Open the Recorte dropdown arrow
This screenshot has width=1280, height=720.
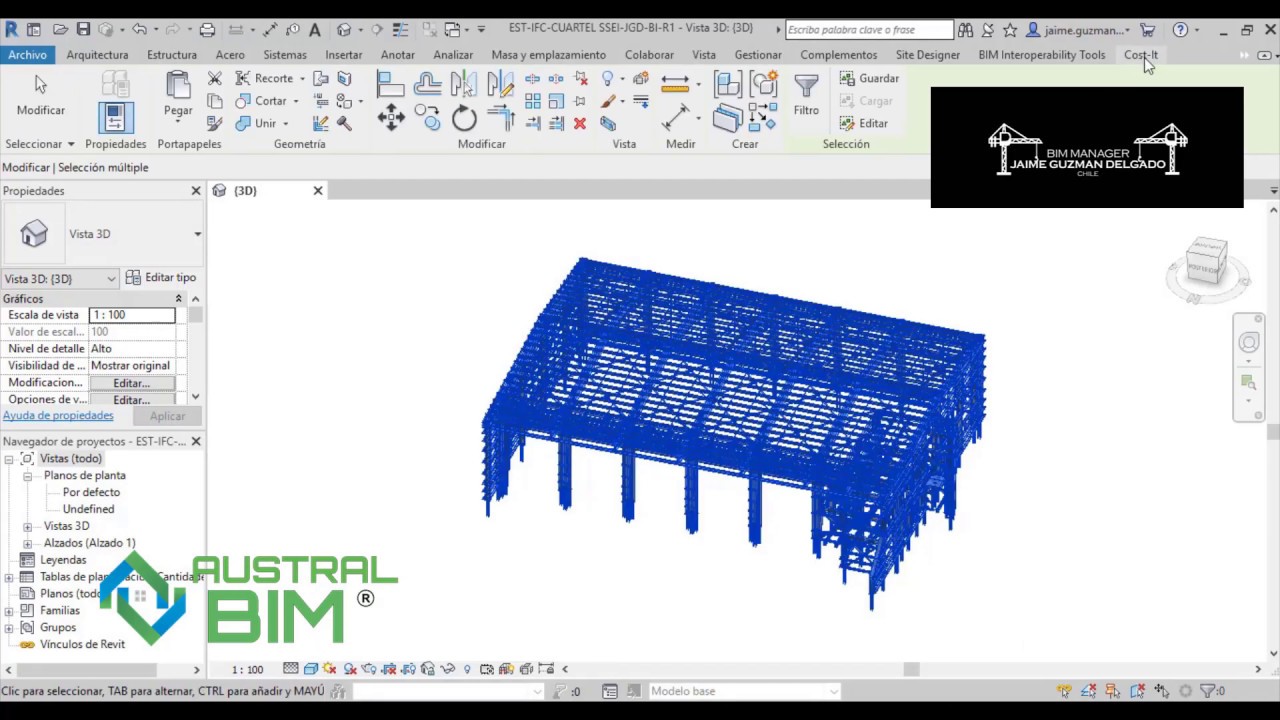[300, 78]
